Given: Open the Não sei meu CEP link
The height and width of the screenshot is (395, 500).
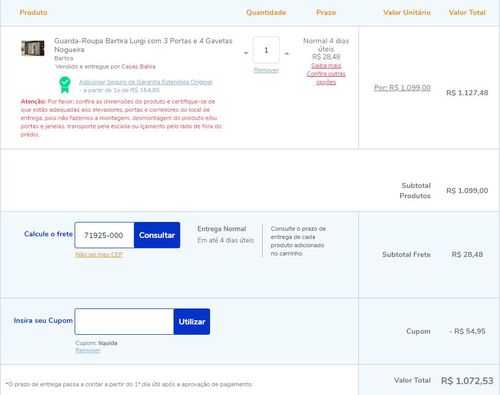Looking at the screenshot, I should 99,254.
